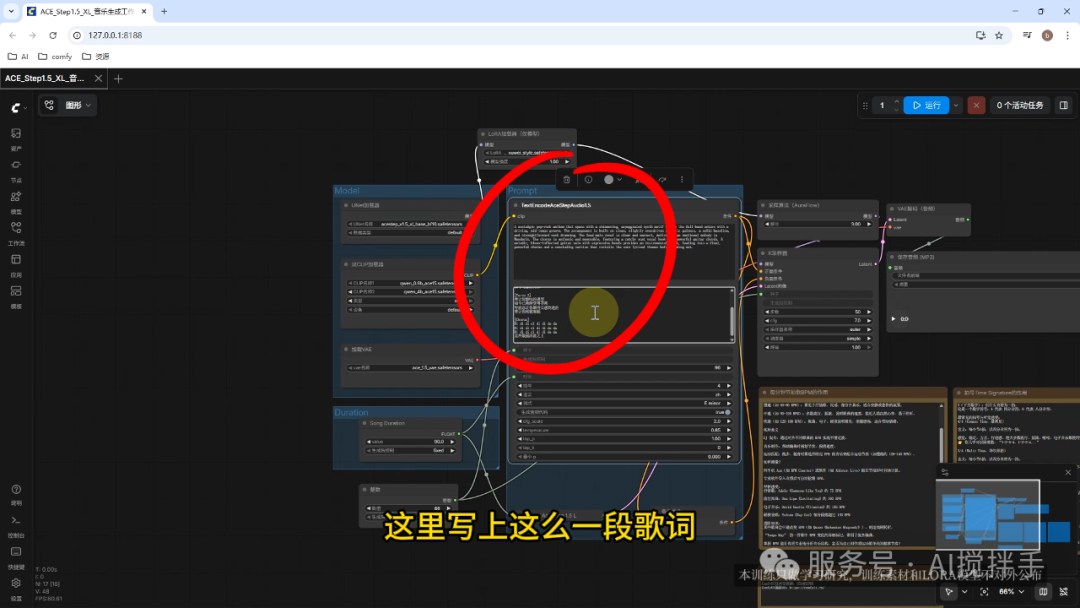Viewport: 1080px width, 608px height.
Task: Fit view using the focus icon
Action: 984,591
